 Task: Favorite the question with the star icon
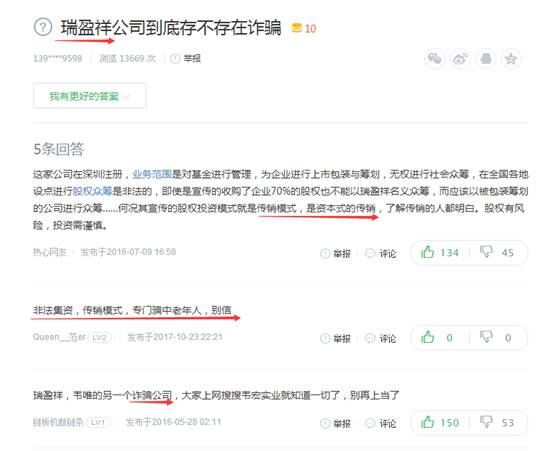pos(511,58)
